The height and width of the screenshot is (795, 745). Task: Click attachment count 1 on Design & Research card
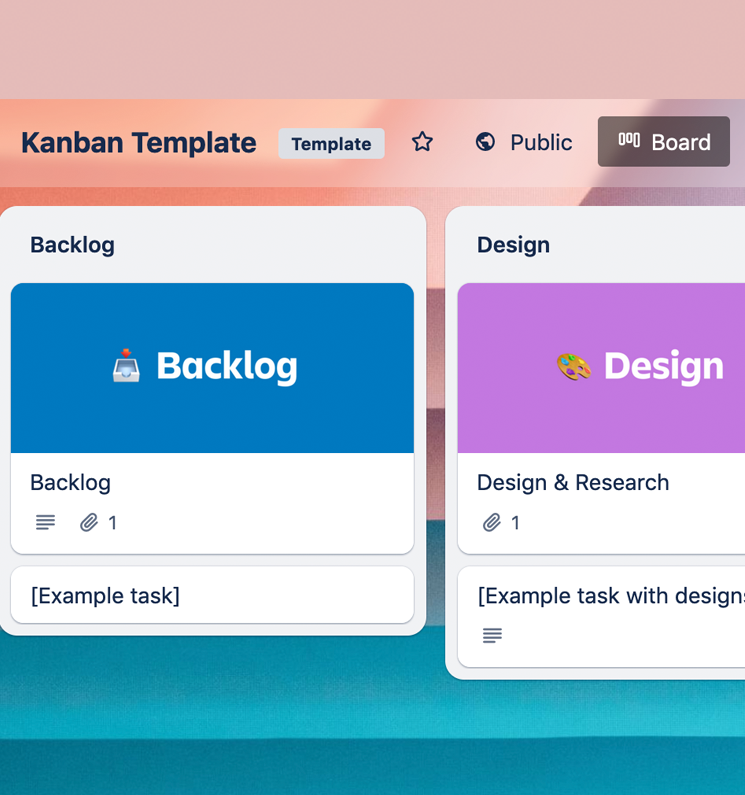coord(515,523)
